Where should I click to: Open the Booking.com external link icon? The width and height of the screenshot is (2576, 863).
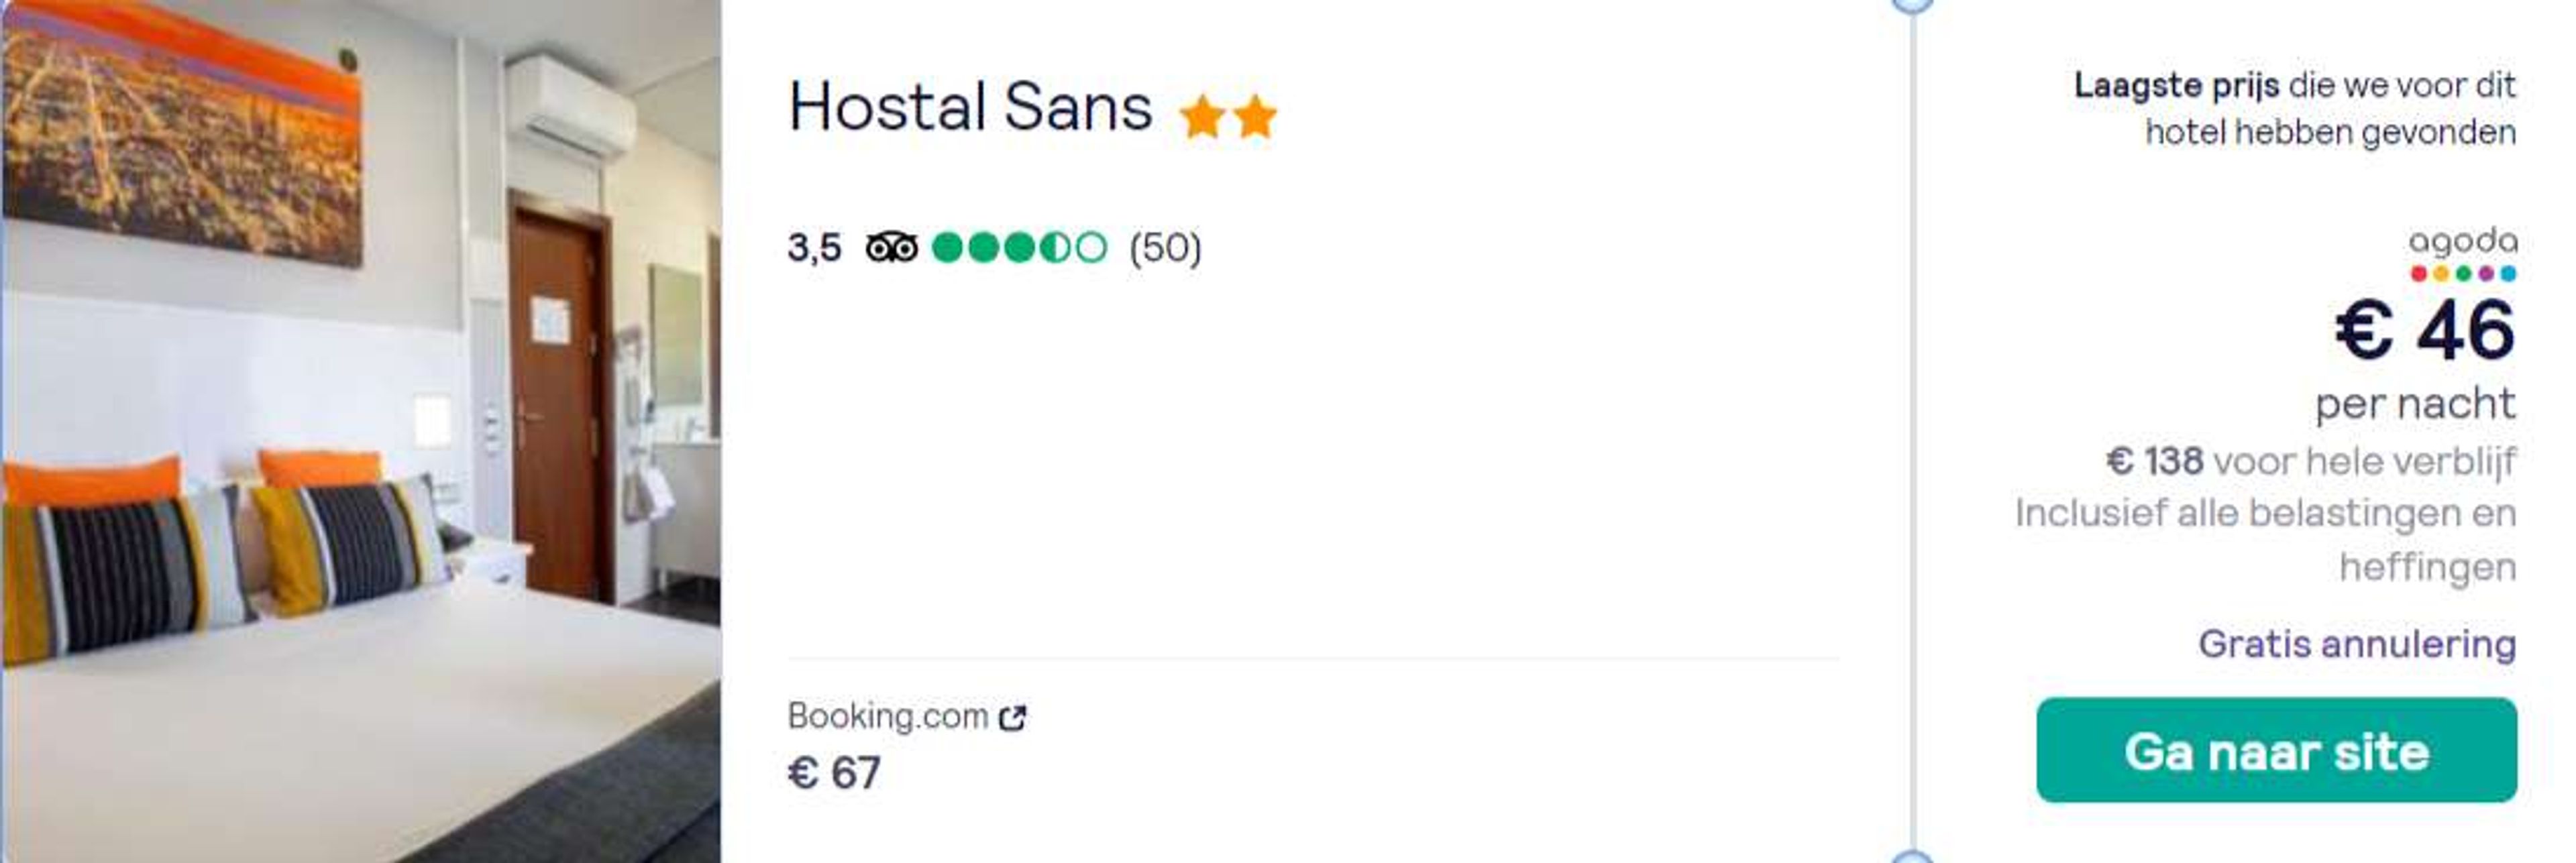coord(1013,717)
